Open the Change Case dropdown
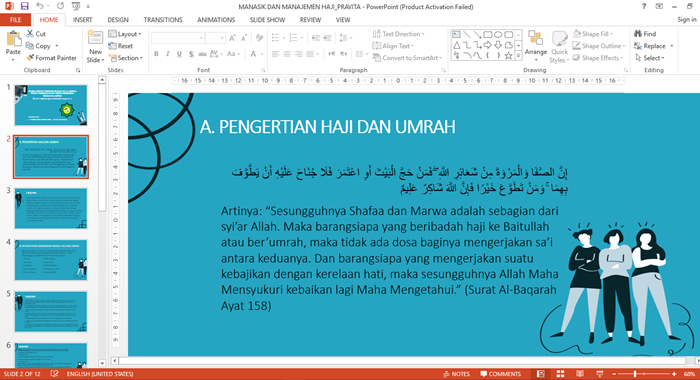Viewport: 700px width, 380px height. click(x=233, y=54)
